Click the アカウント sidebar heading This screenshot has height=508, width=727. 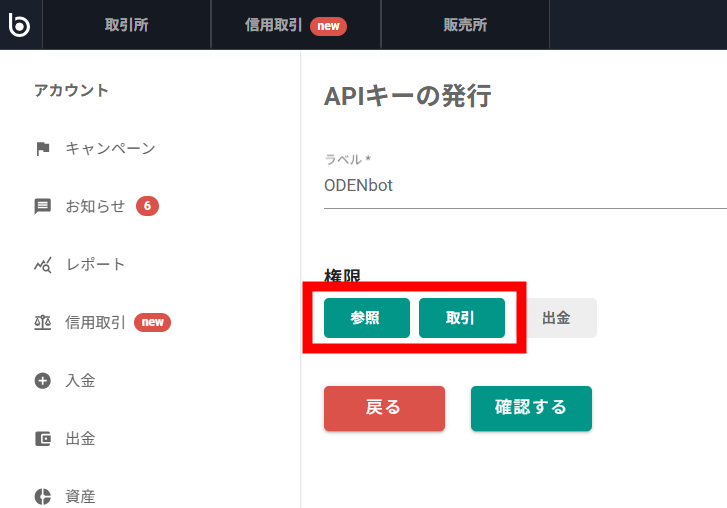click(71, 91)
